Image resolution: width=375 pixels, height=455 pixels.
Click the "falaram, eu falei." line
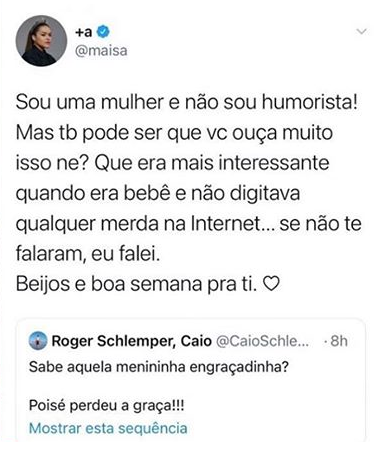88,254
